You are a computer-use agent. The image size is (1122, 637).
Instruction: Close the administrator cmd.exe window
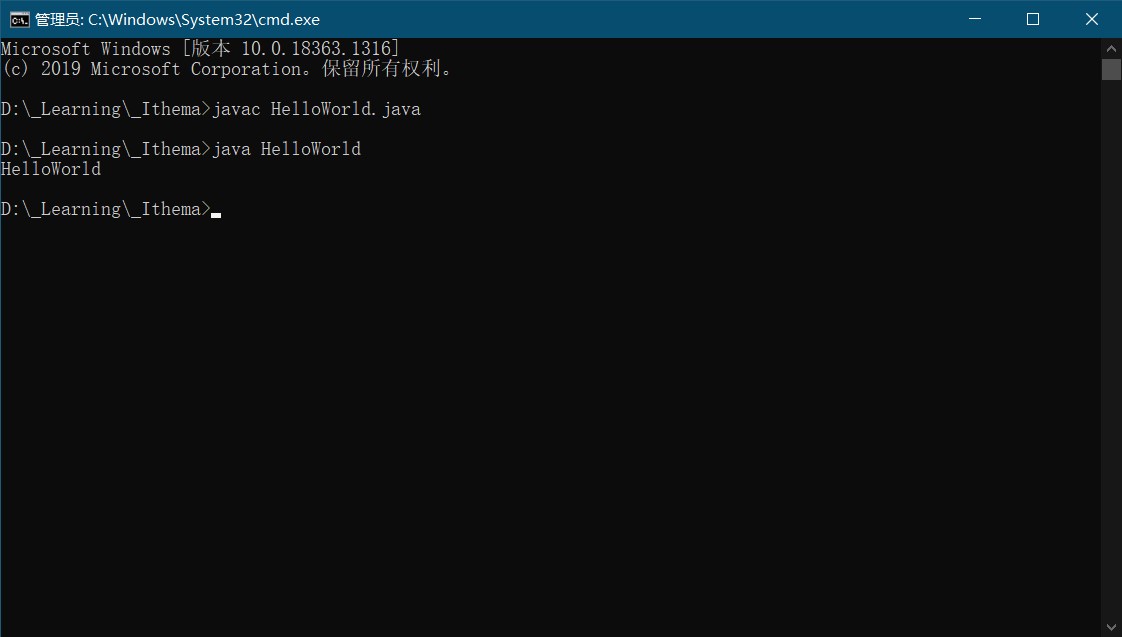[1092, 19]
